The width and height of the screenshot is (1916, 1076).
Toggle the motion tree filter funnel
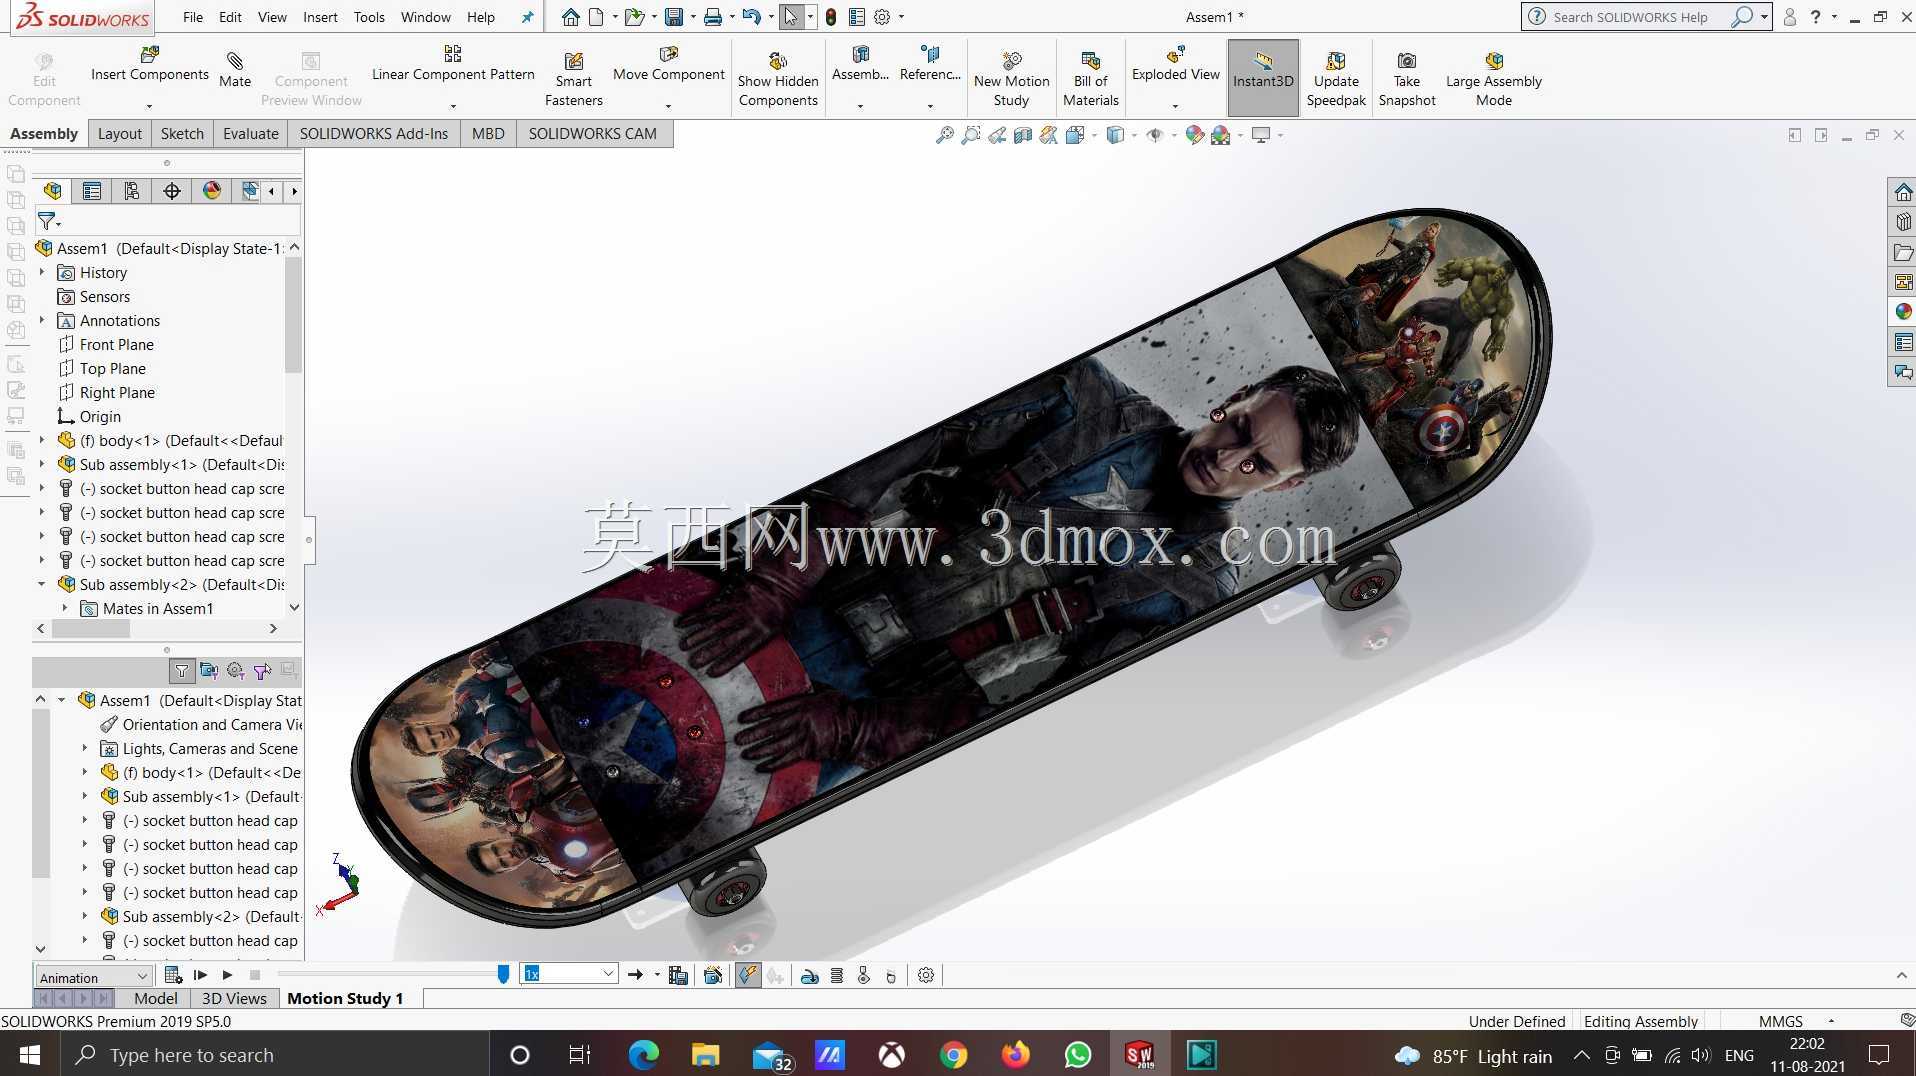(181, 671)
